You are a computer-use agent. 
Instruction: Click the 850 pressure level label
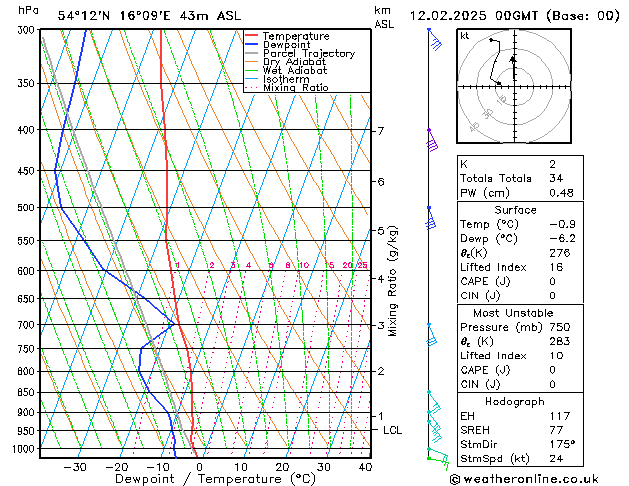coord(28,393)
